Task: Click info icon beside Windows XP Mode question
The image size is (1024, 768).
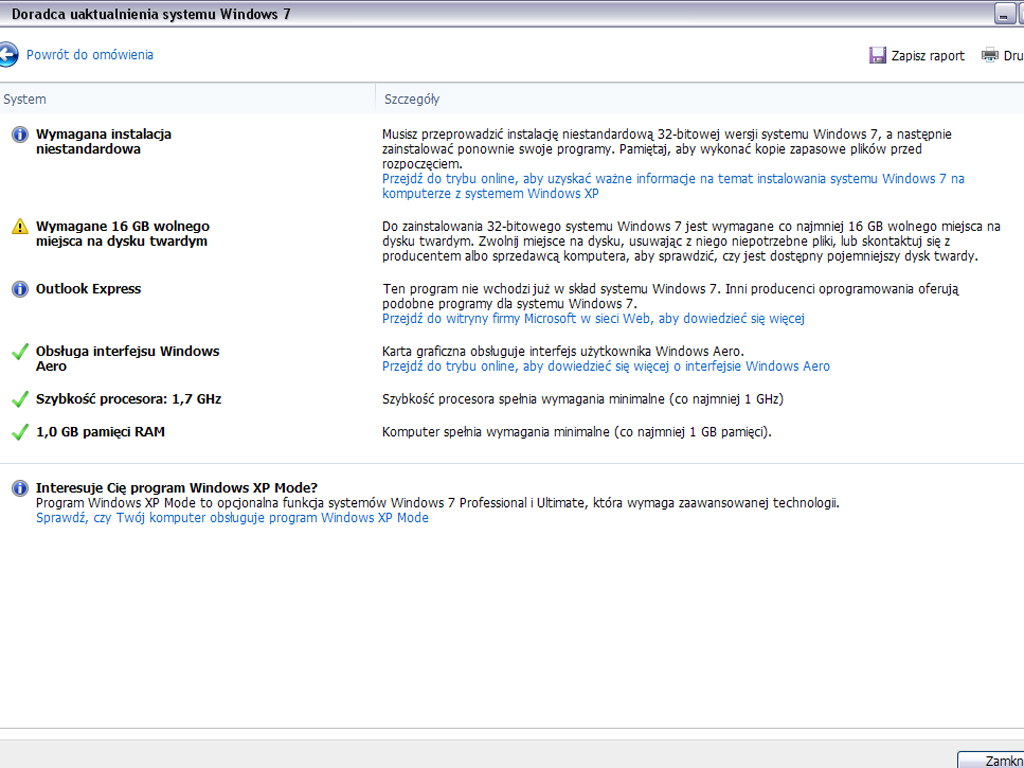Action: click(x=20, y=489)
